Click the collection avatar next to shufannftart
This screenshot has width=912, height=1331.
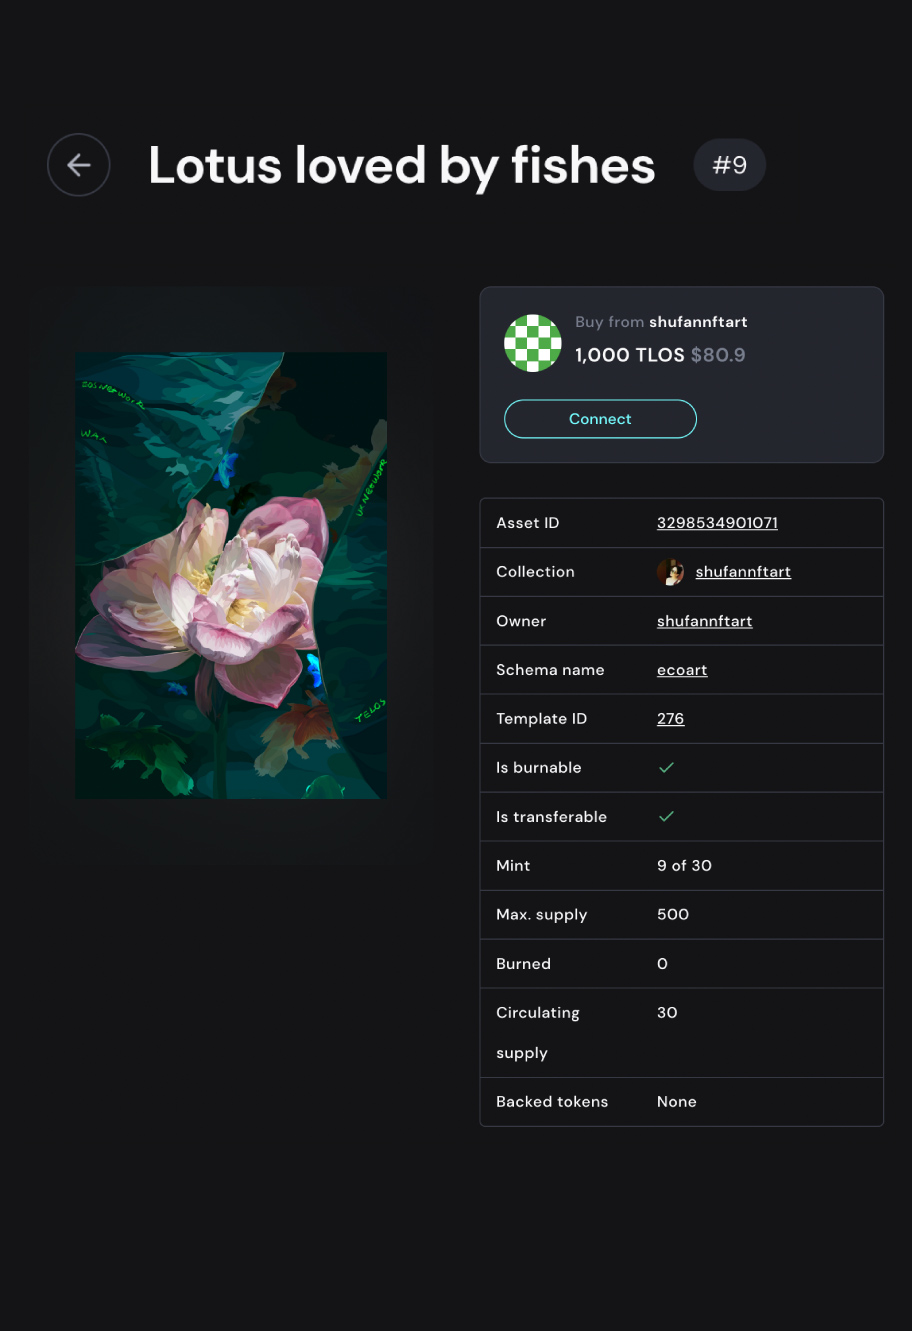pyautogui.click(x=670, y=572)
